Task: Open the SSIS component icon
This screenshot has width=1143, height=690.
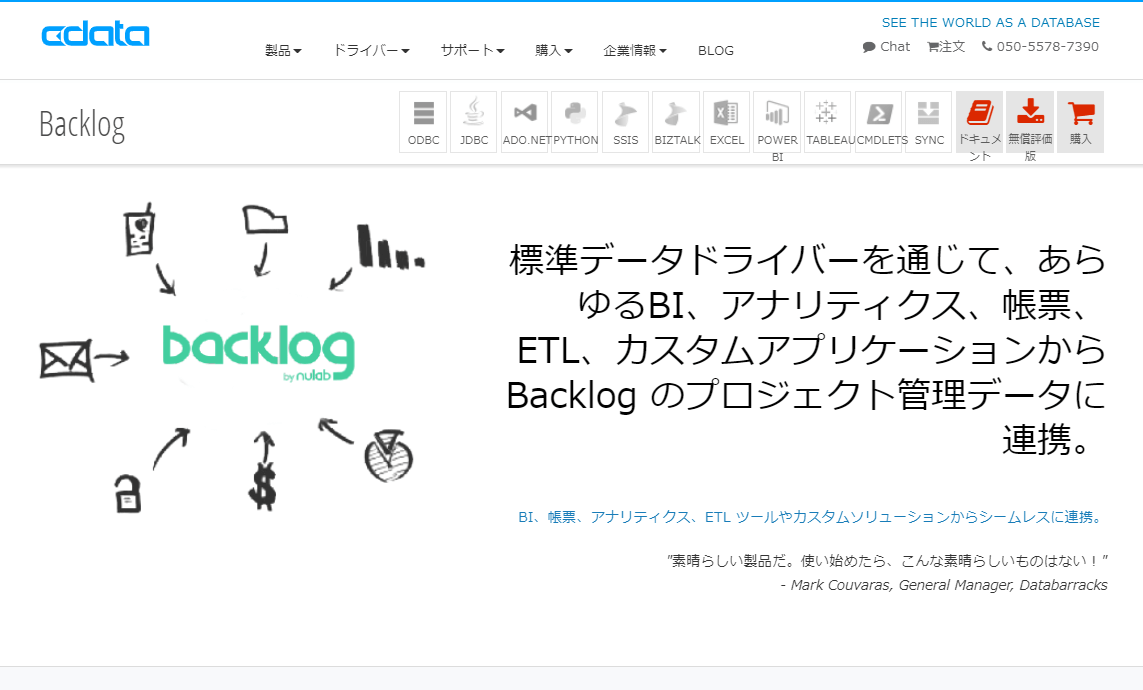Action: 625,119
